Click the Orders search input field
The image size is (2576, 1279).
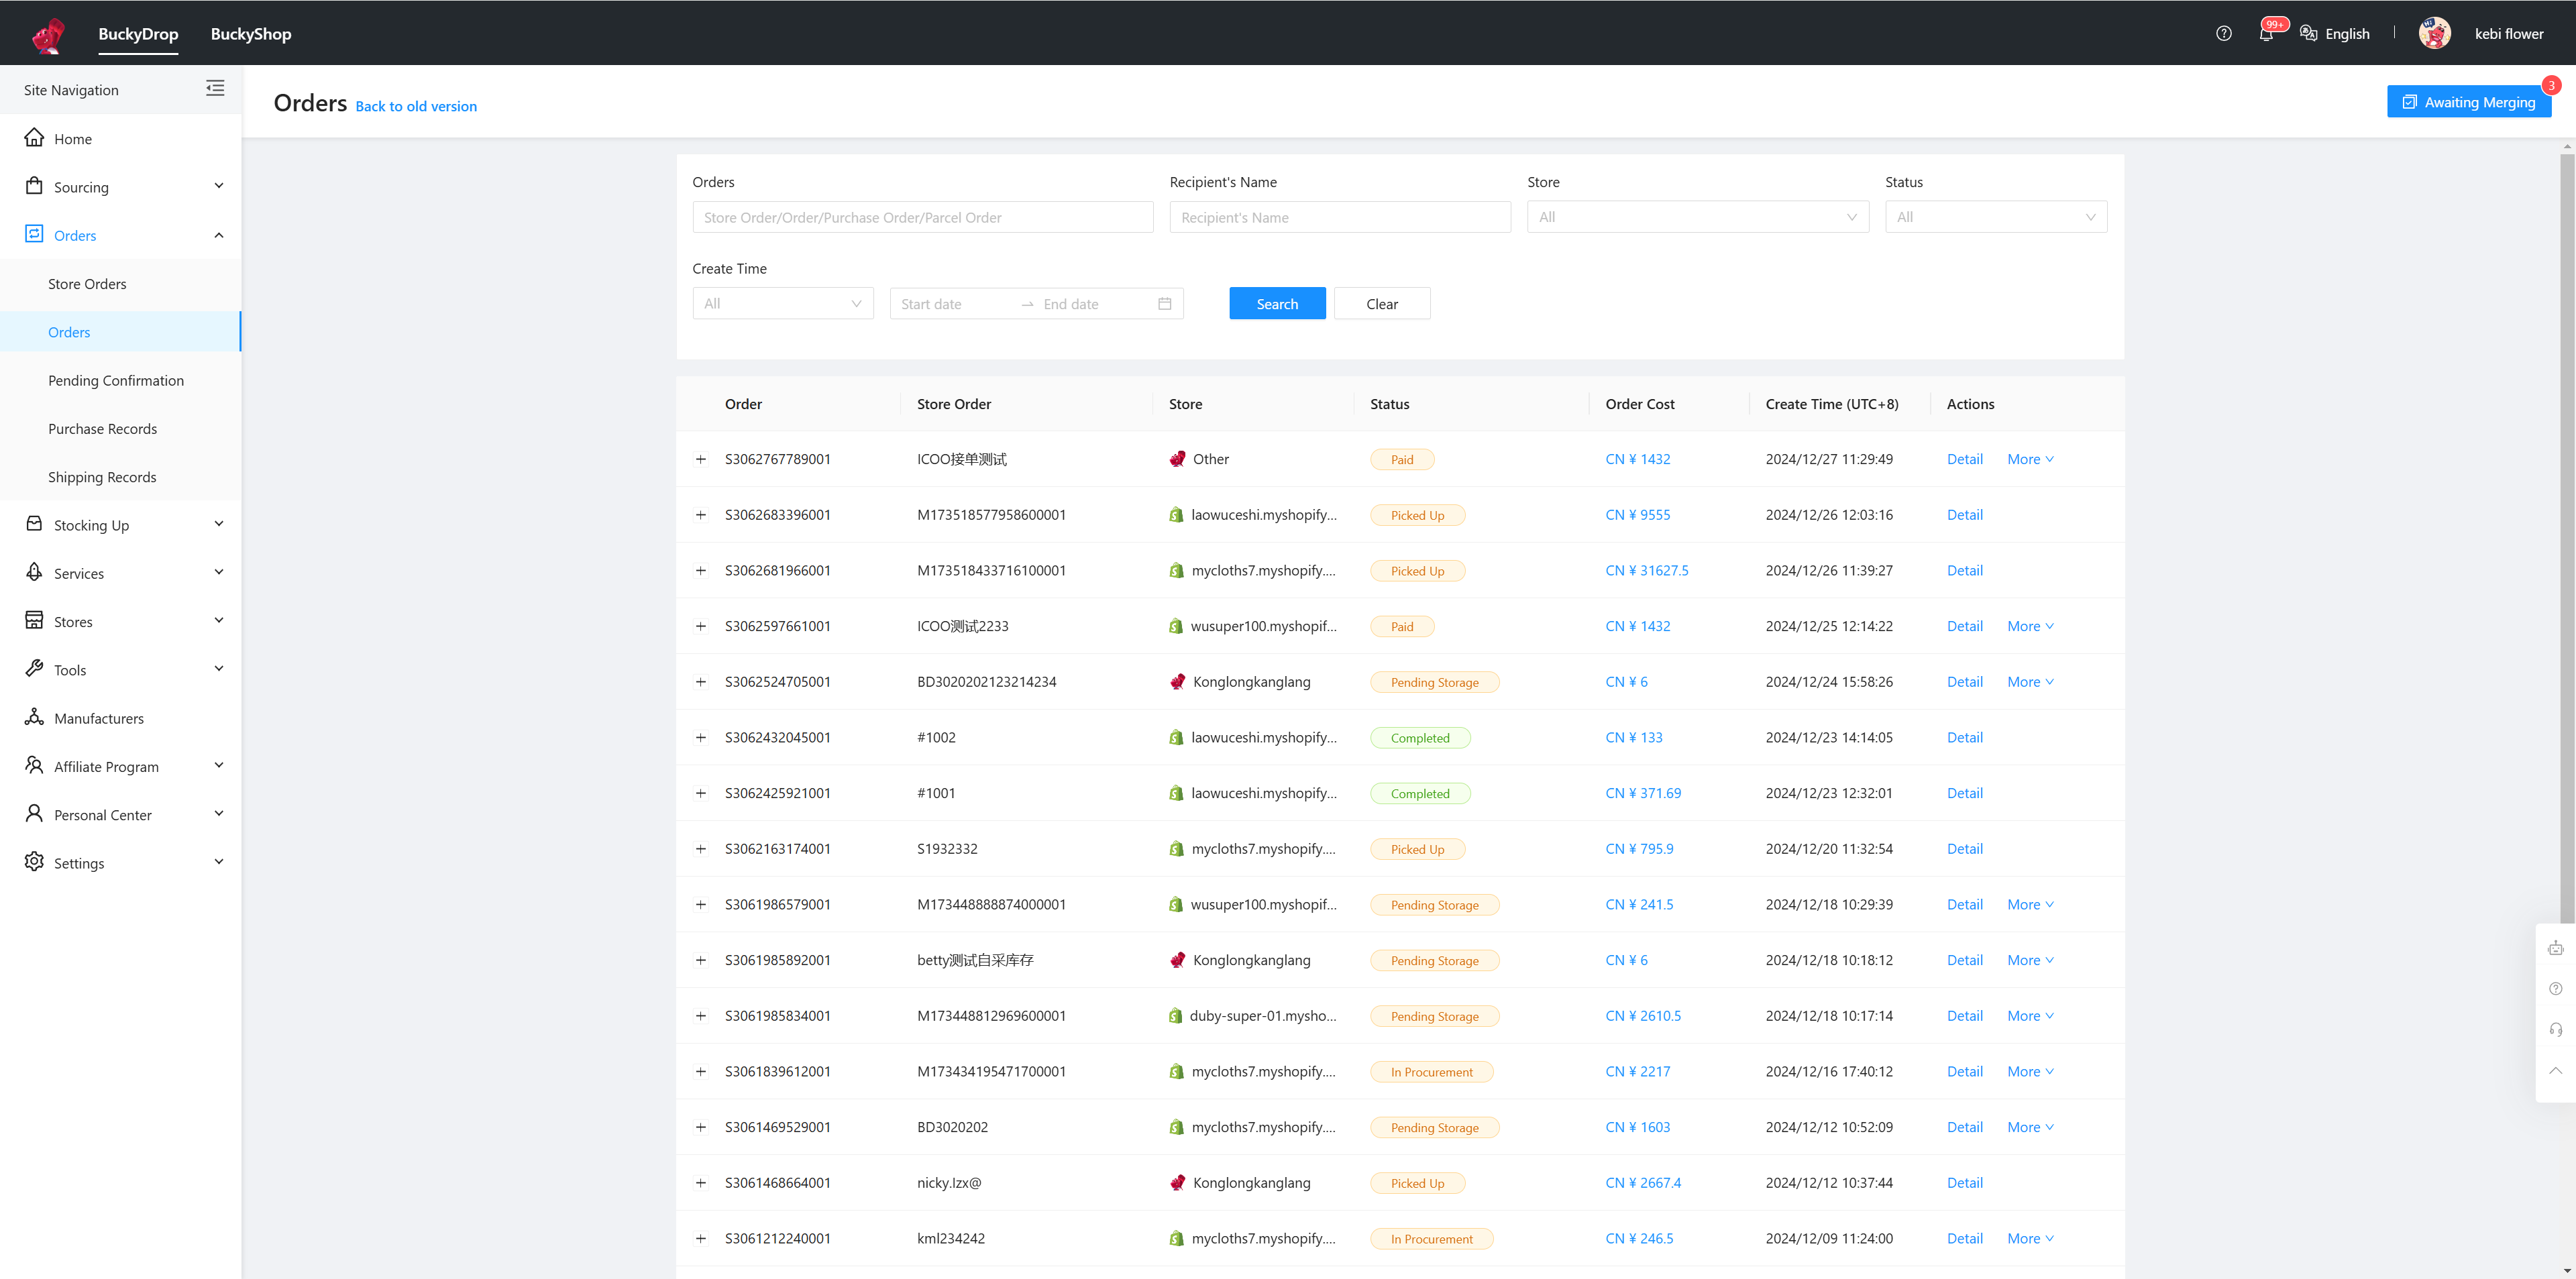922,218
